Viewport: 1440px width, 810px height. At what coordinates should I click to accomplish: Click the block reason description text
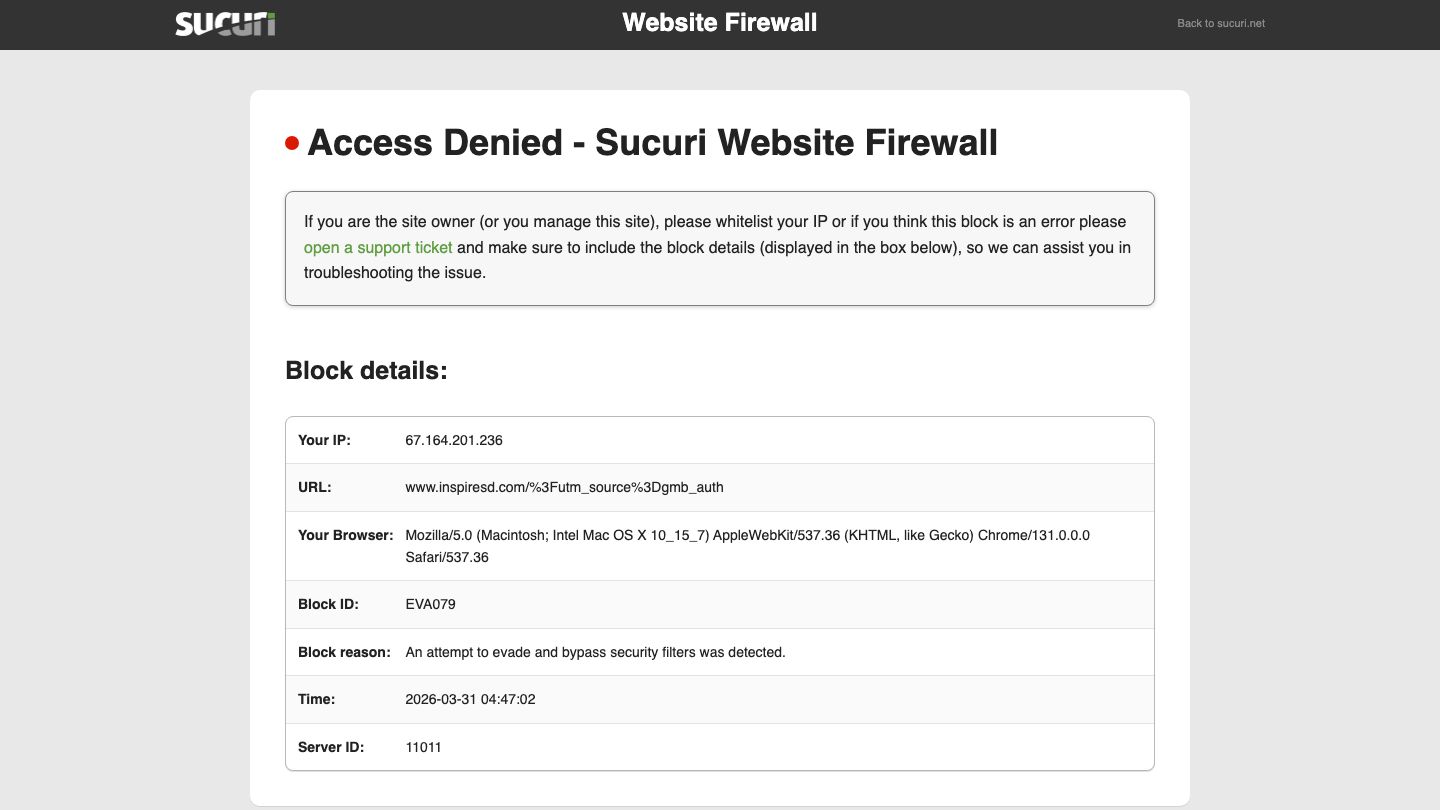pos(595,652)
